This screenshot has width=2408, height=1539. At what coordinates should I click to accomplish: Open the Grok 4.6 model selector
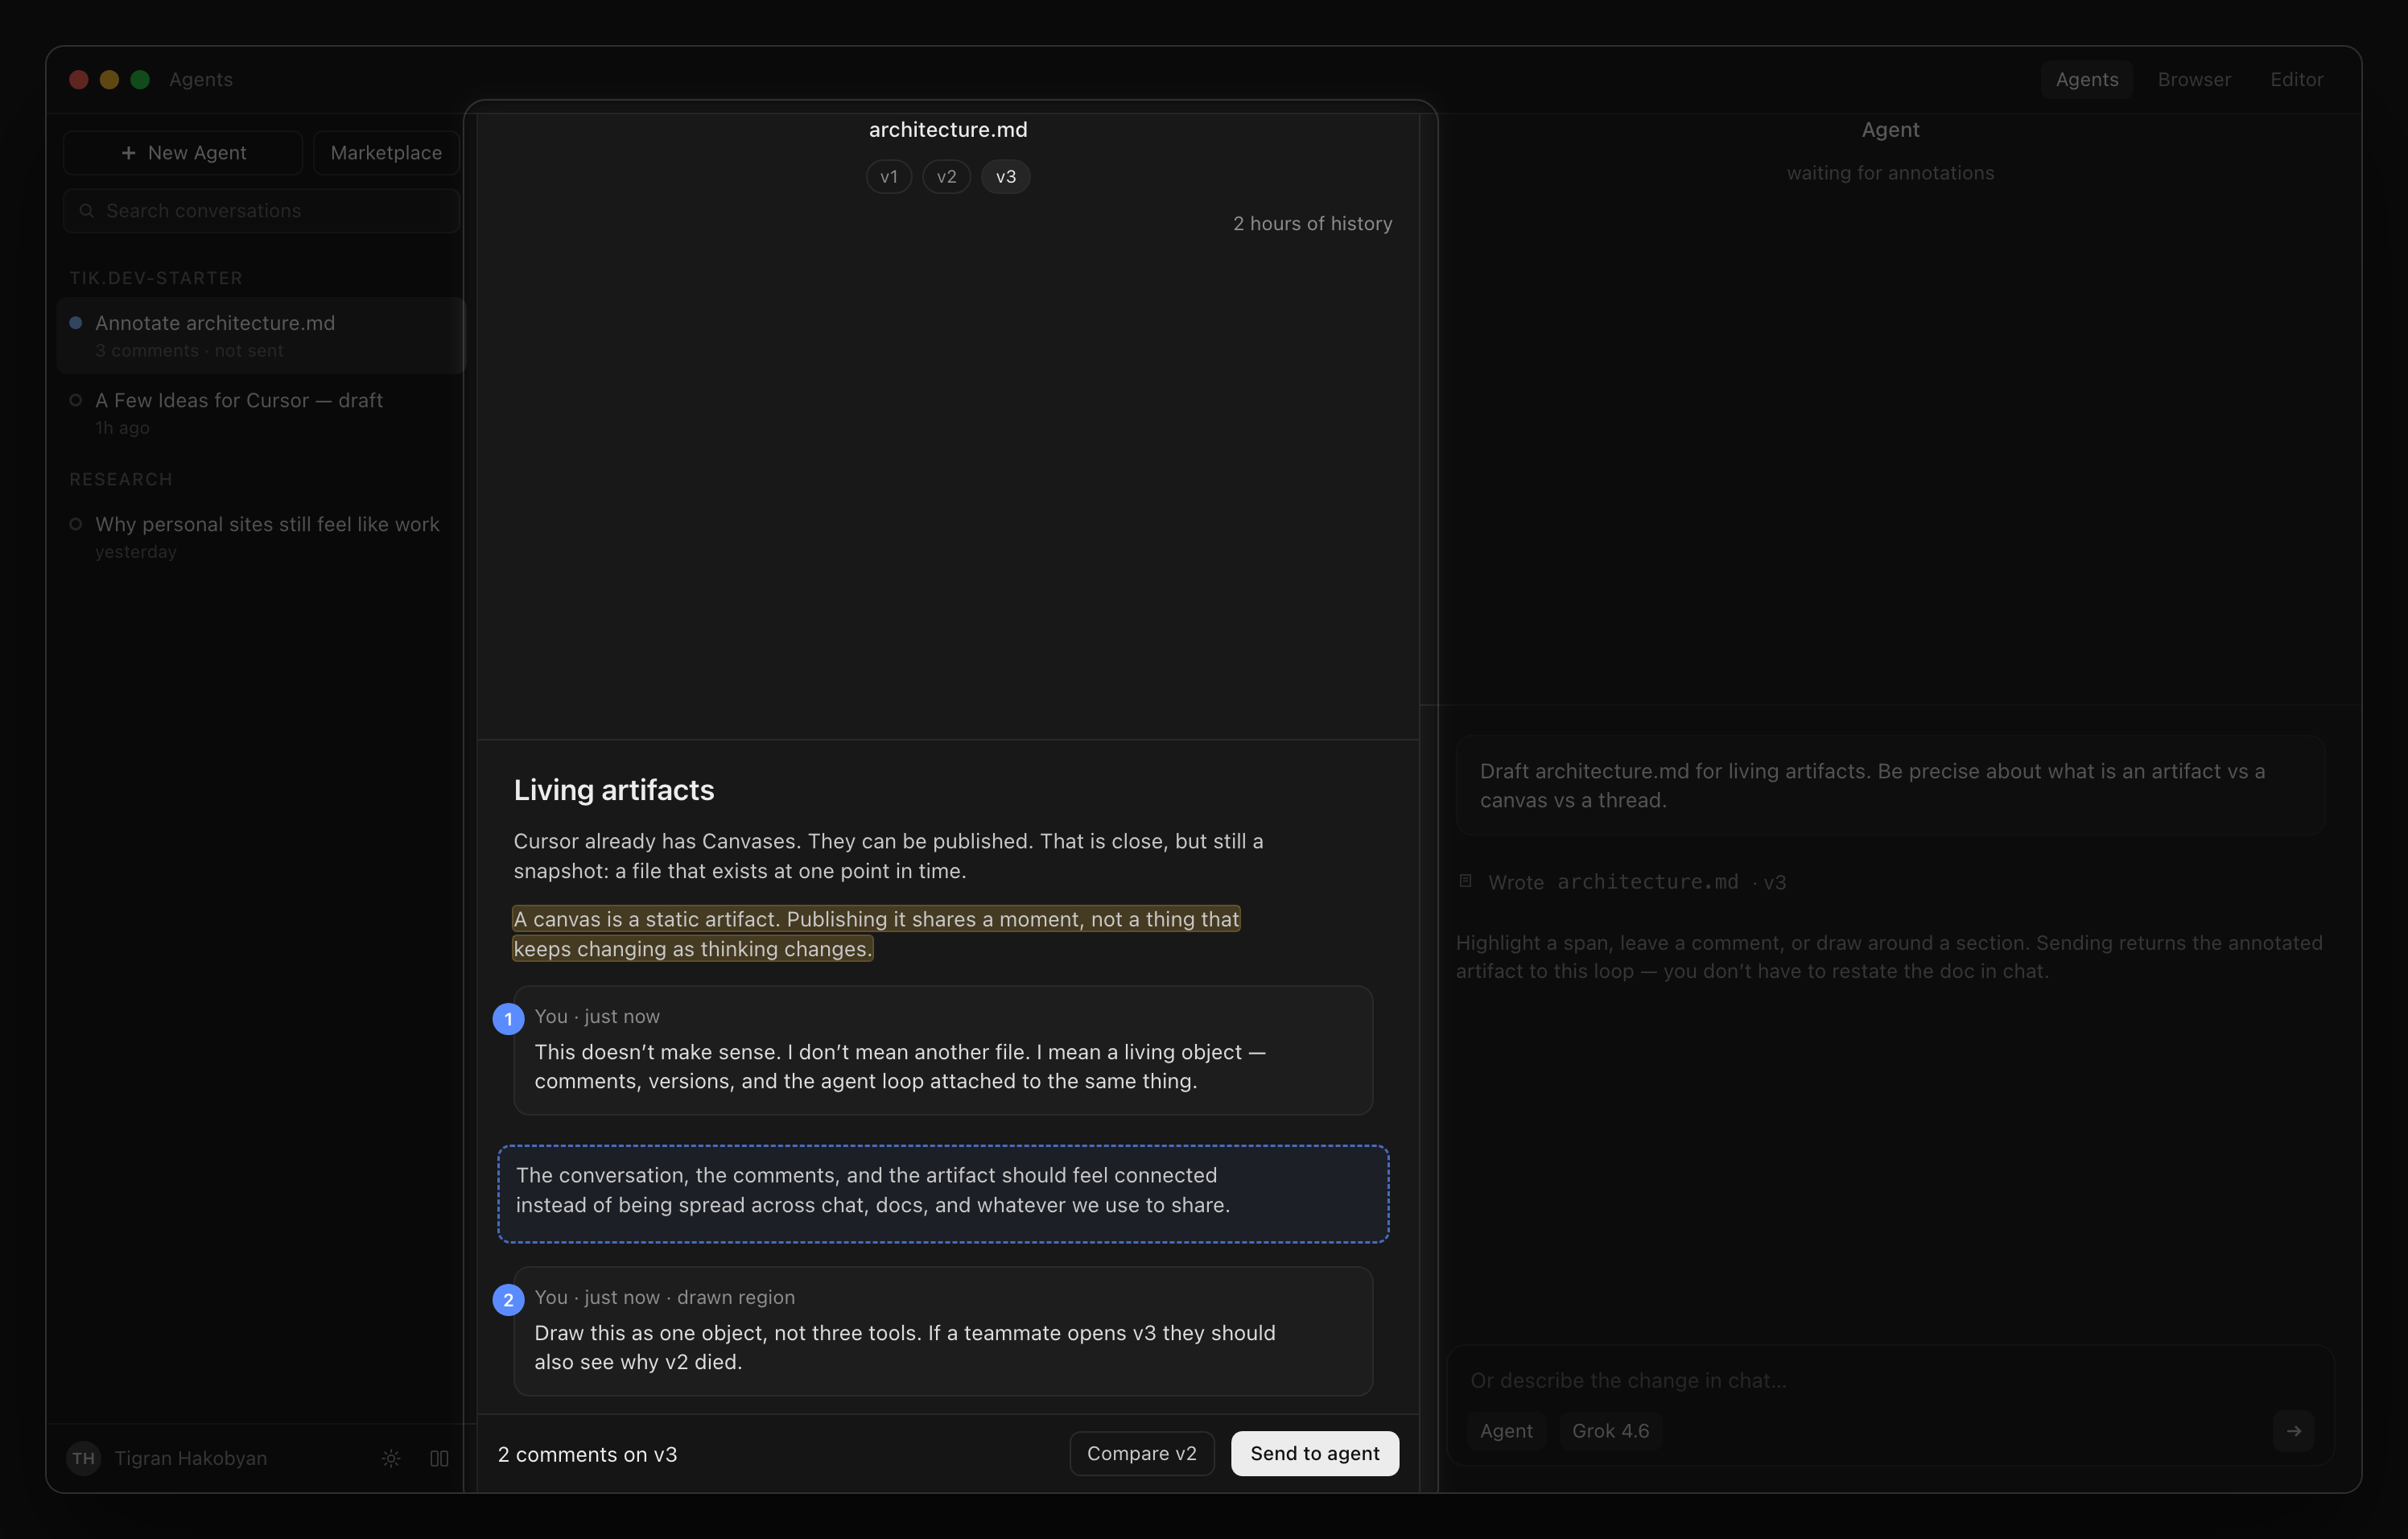tap(1610, 1431)
